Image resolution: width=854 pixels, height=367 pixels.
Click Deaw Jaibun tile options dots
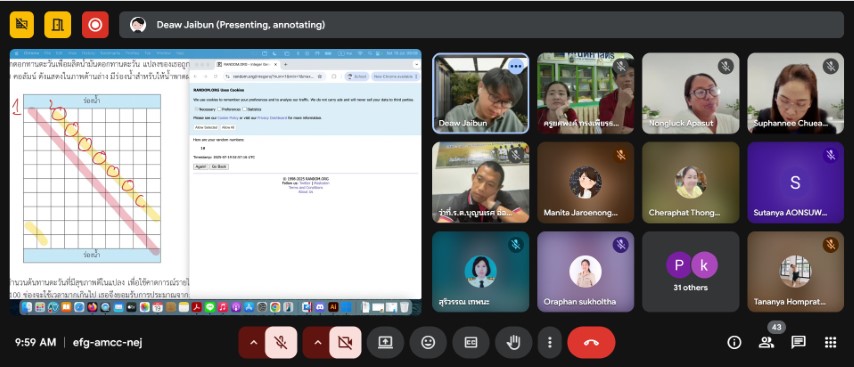(x=515, y=66)
